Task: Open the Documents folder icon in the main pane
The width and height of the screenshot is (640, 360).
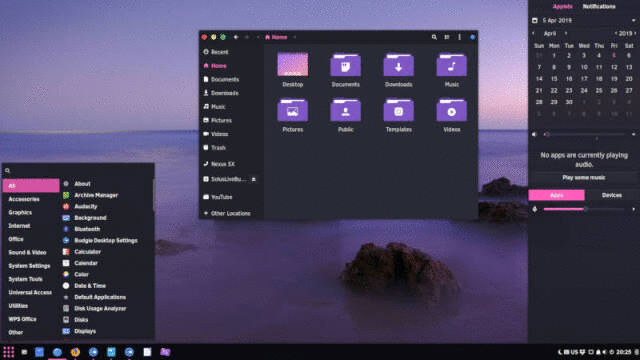Action: [345, 65]
